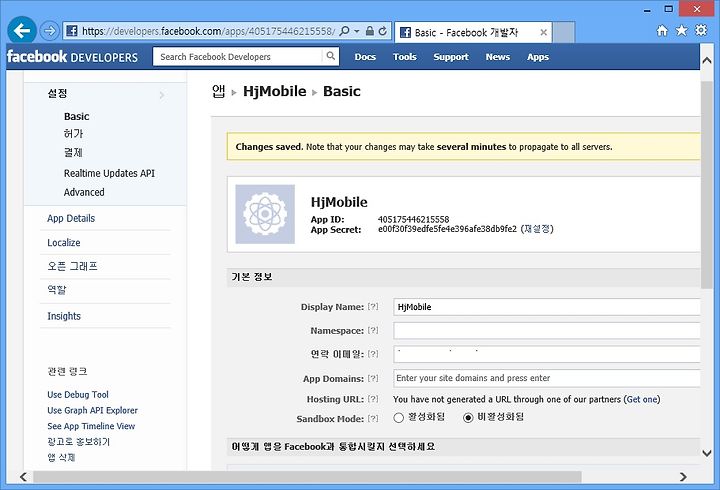This screenshot has height=490, width=720.
Task: Select 허가 in the sidebar
Action: click(73, 134)
